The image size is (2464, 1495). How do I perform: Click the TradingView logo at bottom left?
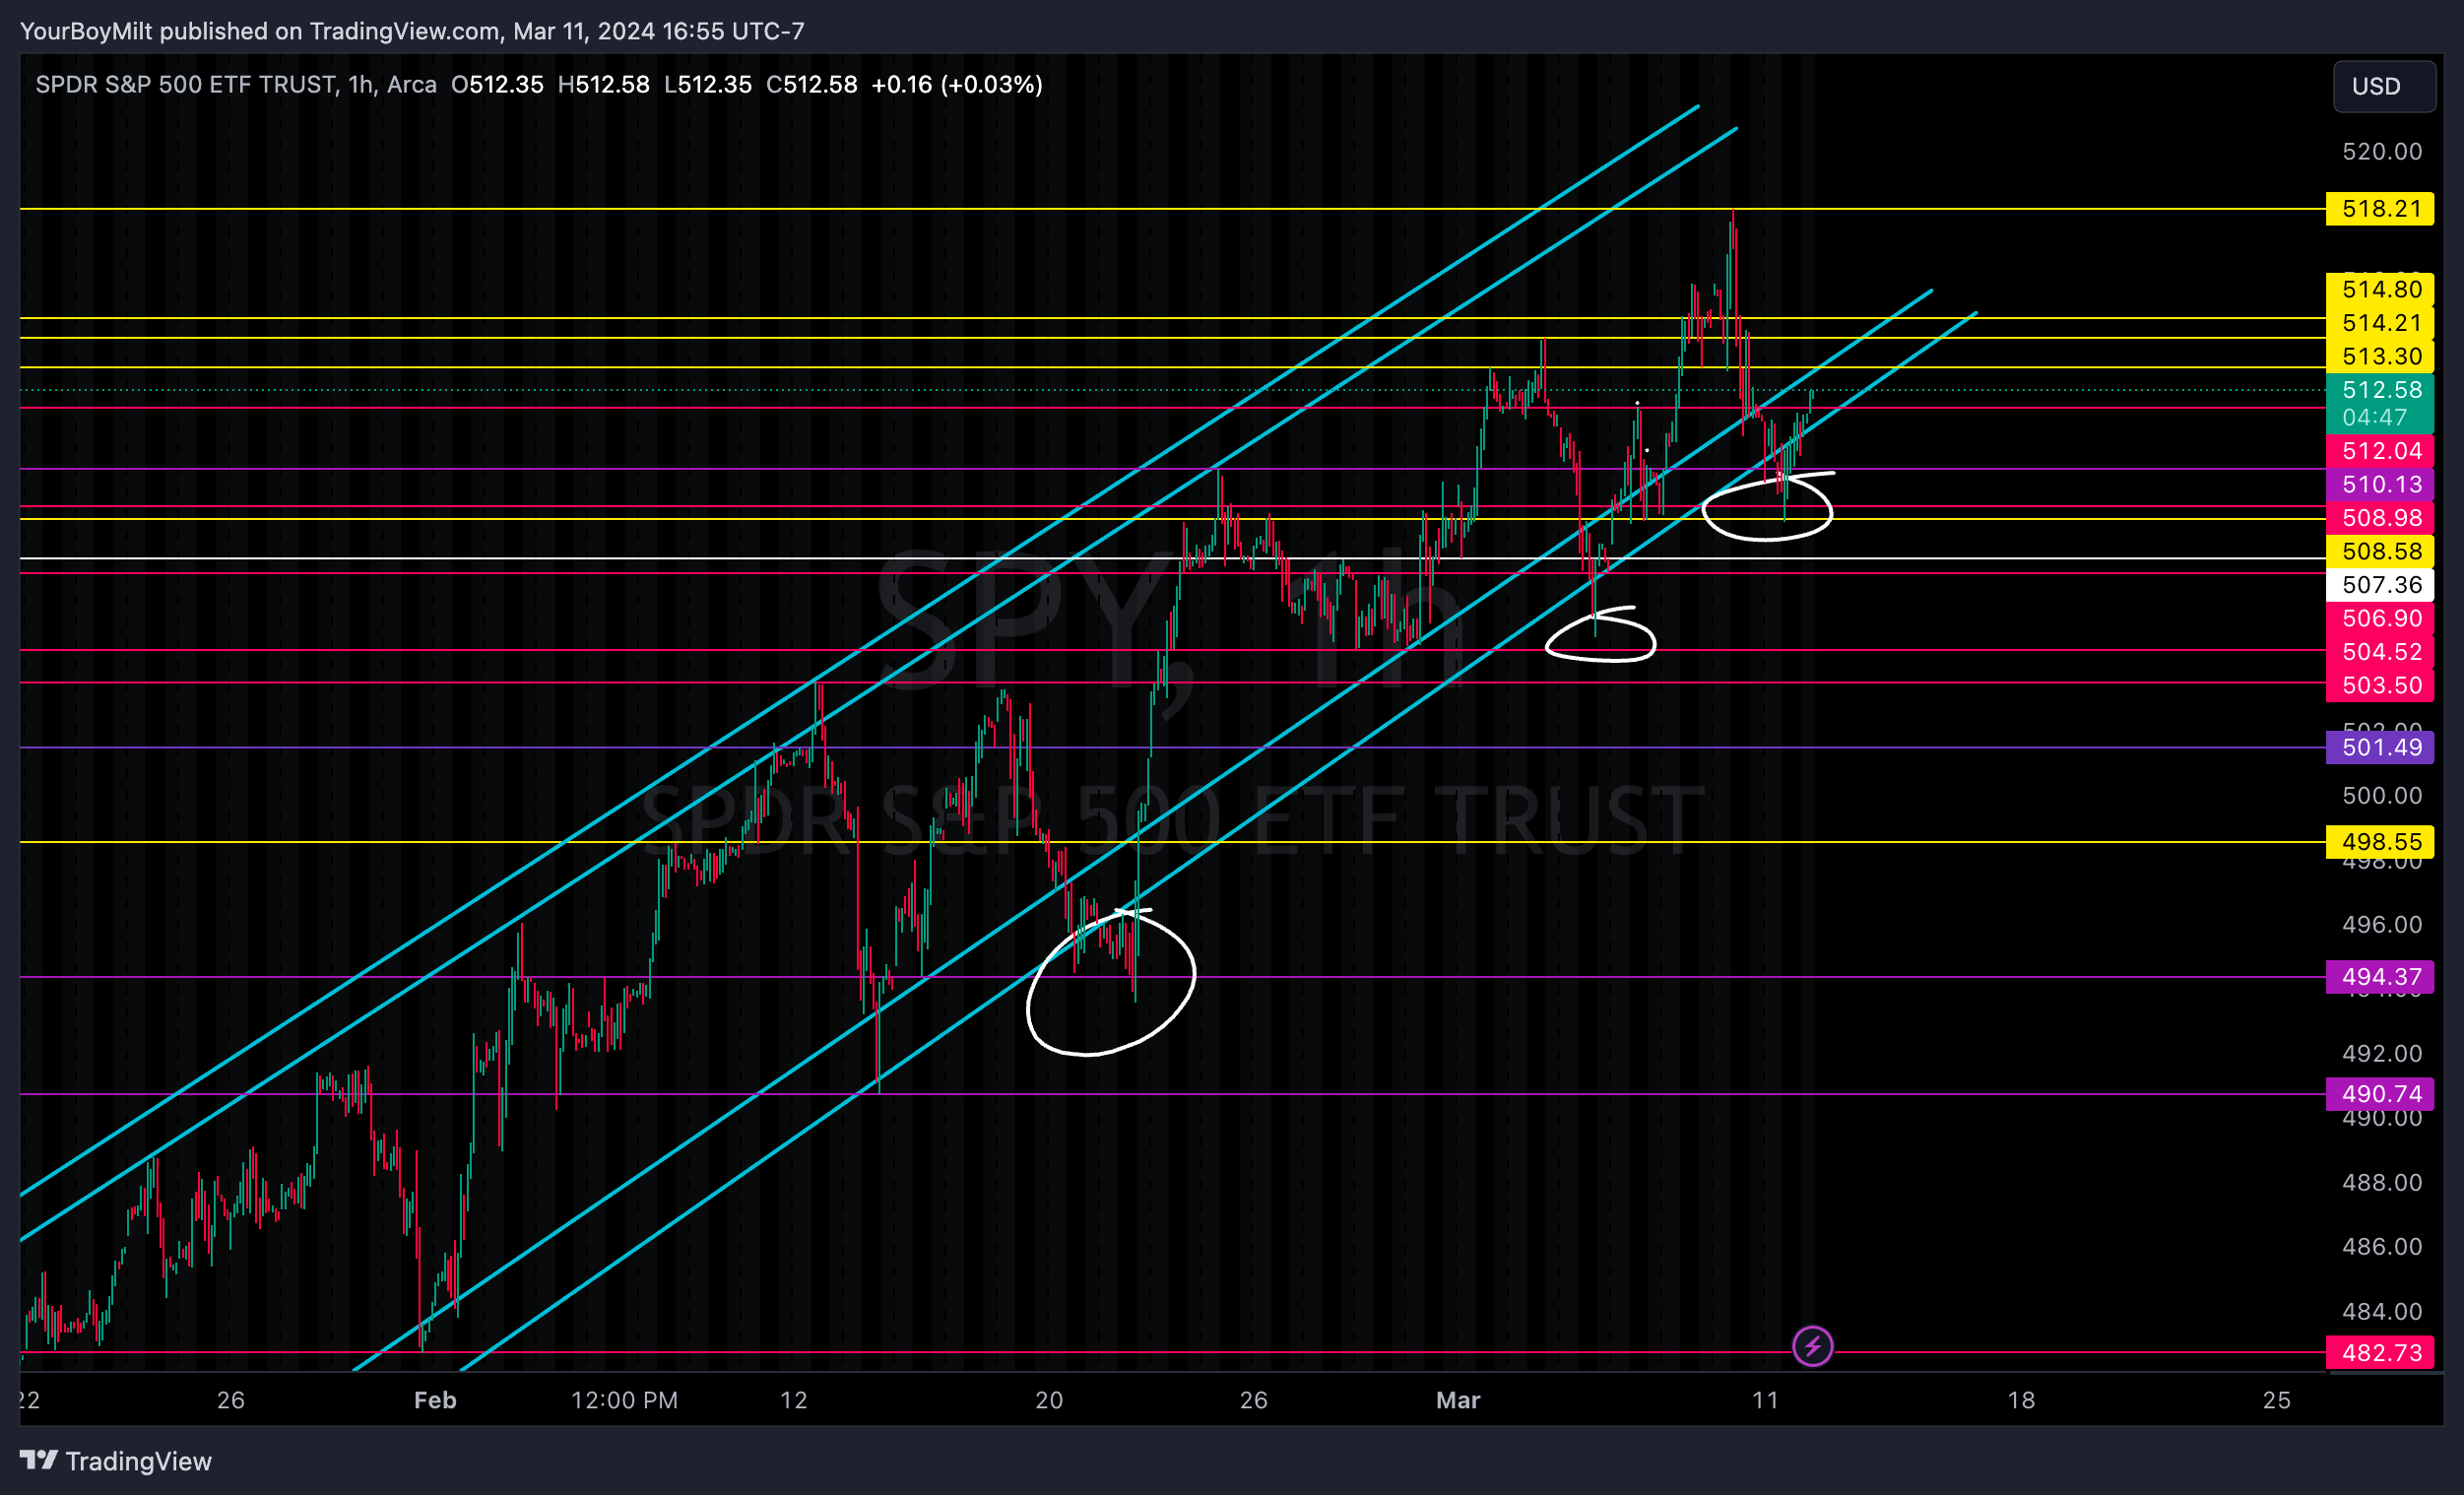click(116, 1461)
